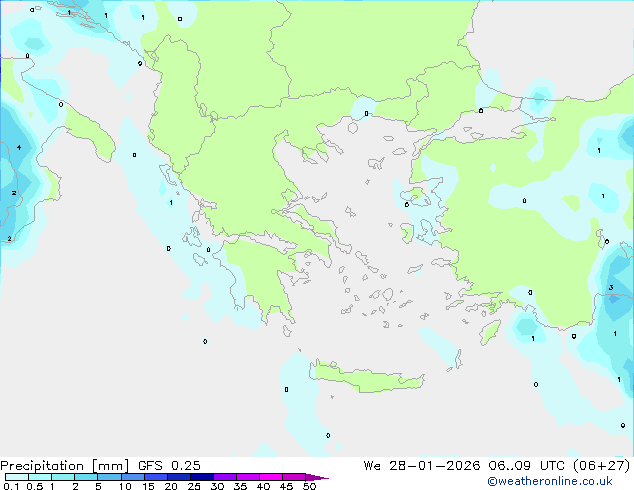Click legend scale label "45"
The height and width of the screenshot is (490, 634).
coord(286,486)
